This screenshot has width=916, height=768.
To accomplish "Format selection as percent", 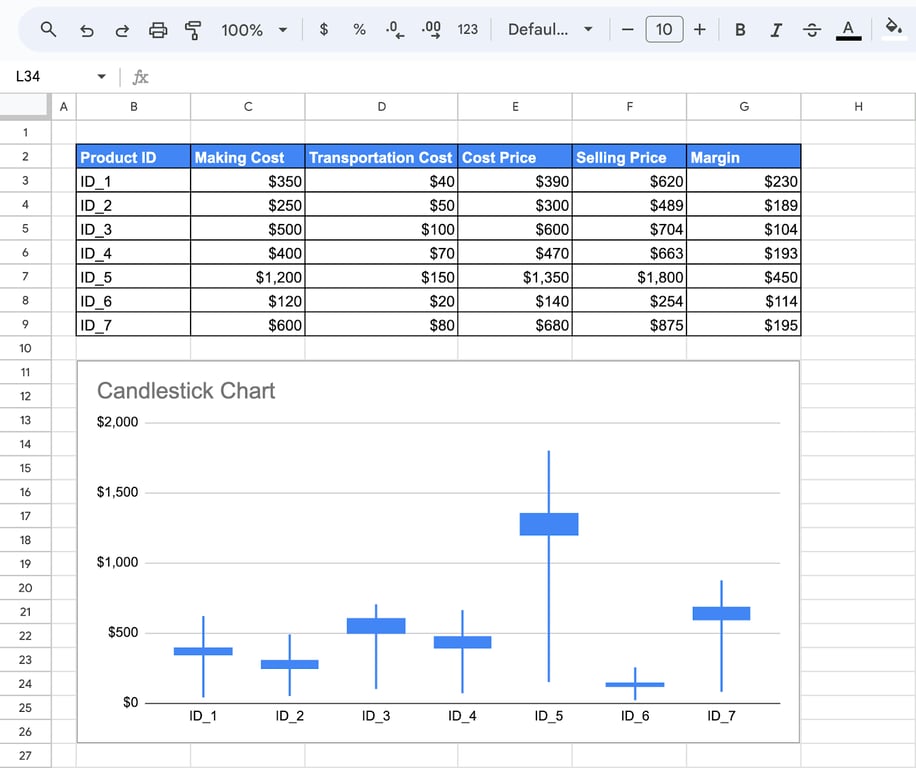I will (x=359, y=29).
